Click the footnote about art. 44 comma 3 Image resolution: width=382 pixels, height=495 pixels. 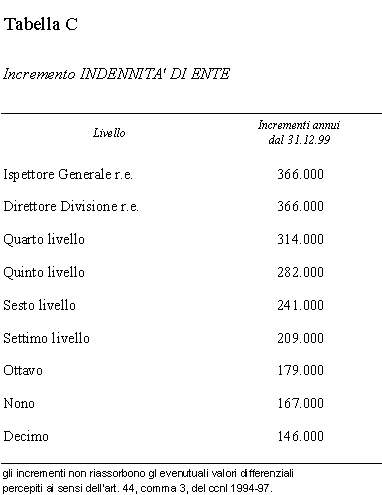[x=148, y=481]
